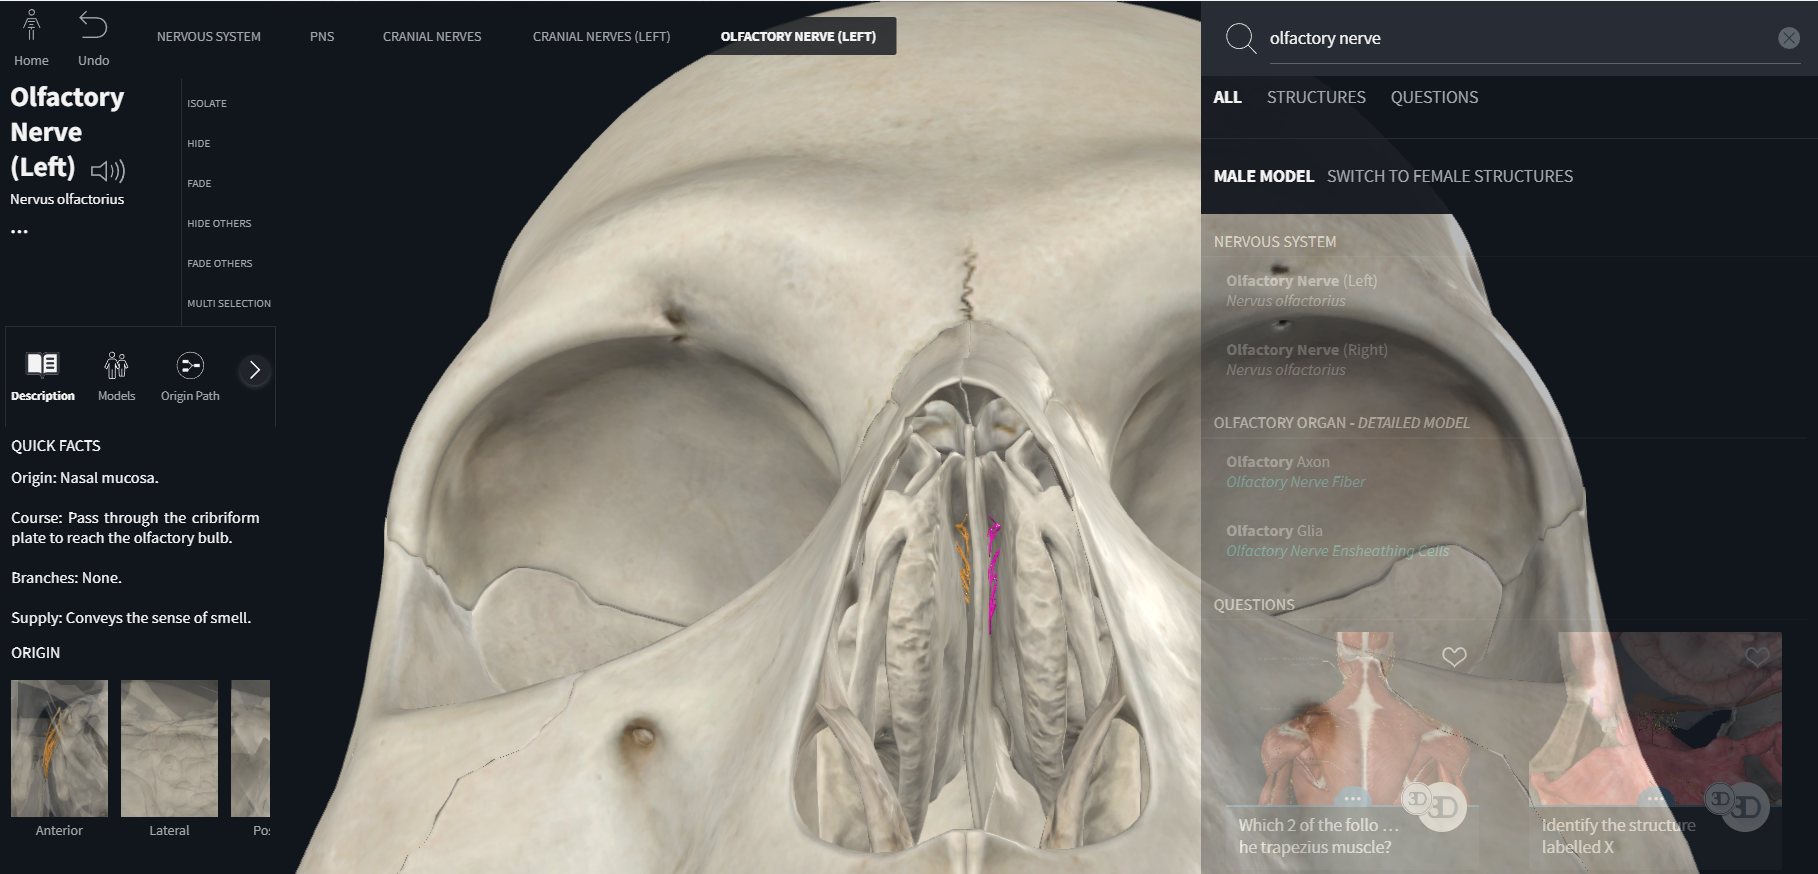This screenshot has width=1818, height=874.
Task: Switch to the ALL results tab
Action: pos(1227,97)
